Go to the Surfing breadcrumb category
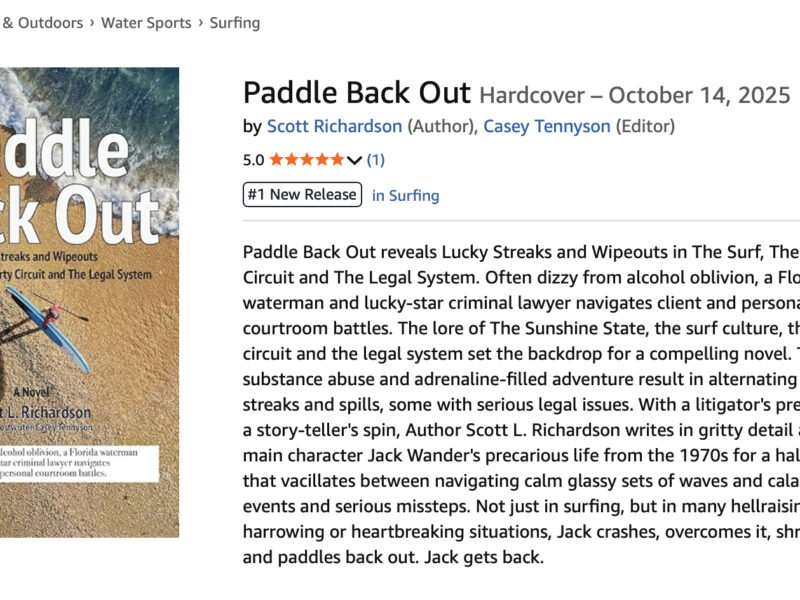This screenshot has width=800, height=600. tap(235, 22)
